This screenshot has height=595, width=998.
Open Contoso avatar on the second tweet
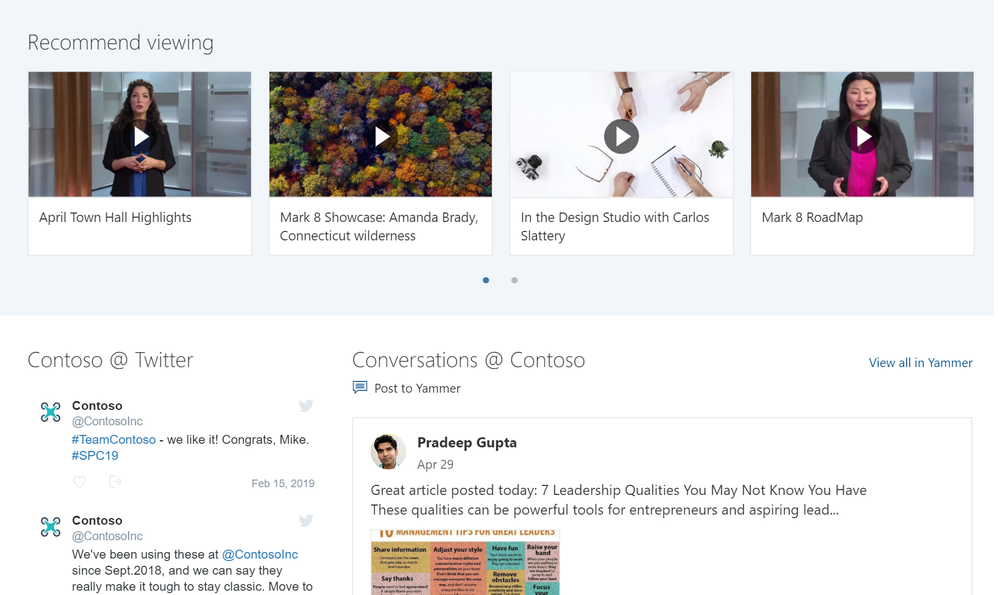tap(51, 527)
